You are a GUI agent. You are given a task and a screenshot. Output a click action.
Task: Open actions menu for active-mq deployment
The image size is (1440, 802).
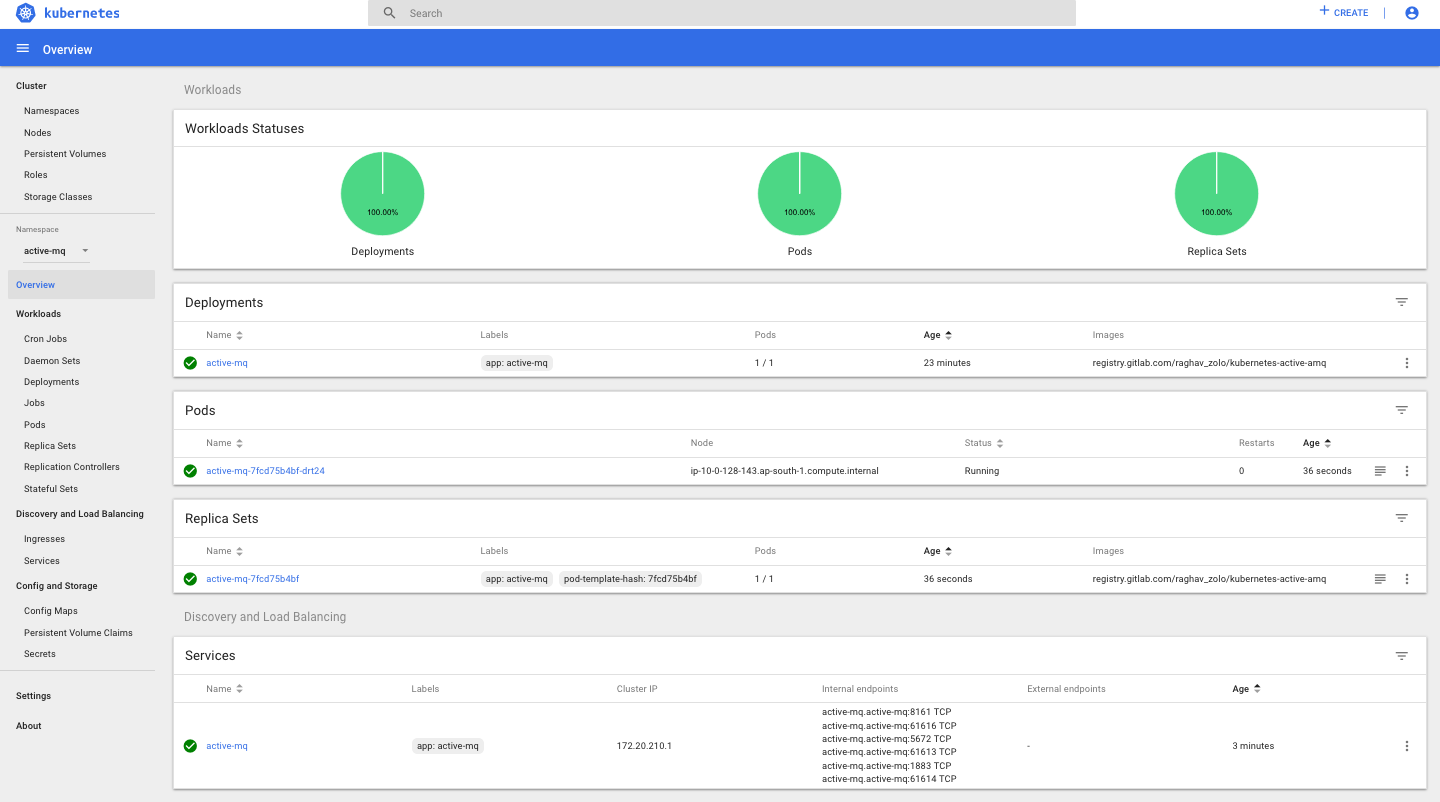(1407, 363)
